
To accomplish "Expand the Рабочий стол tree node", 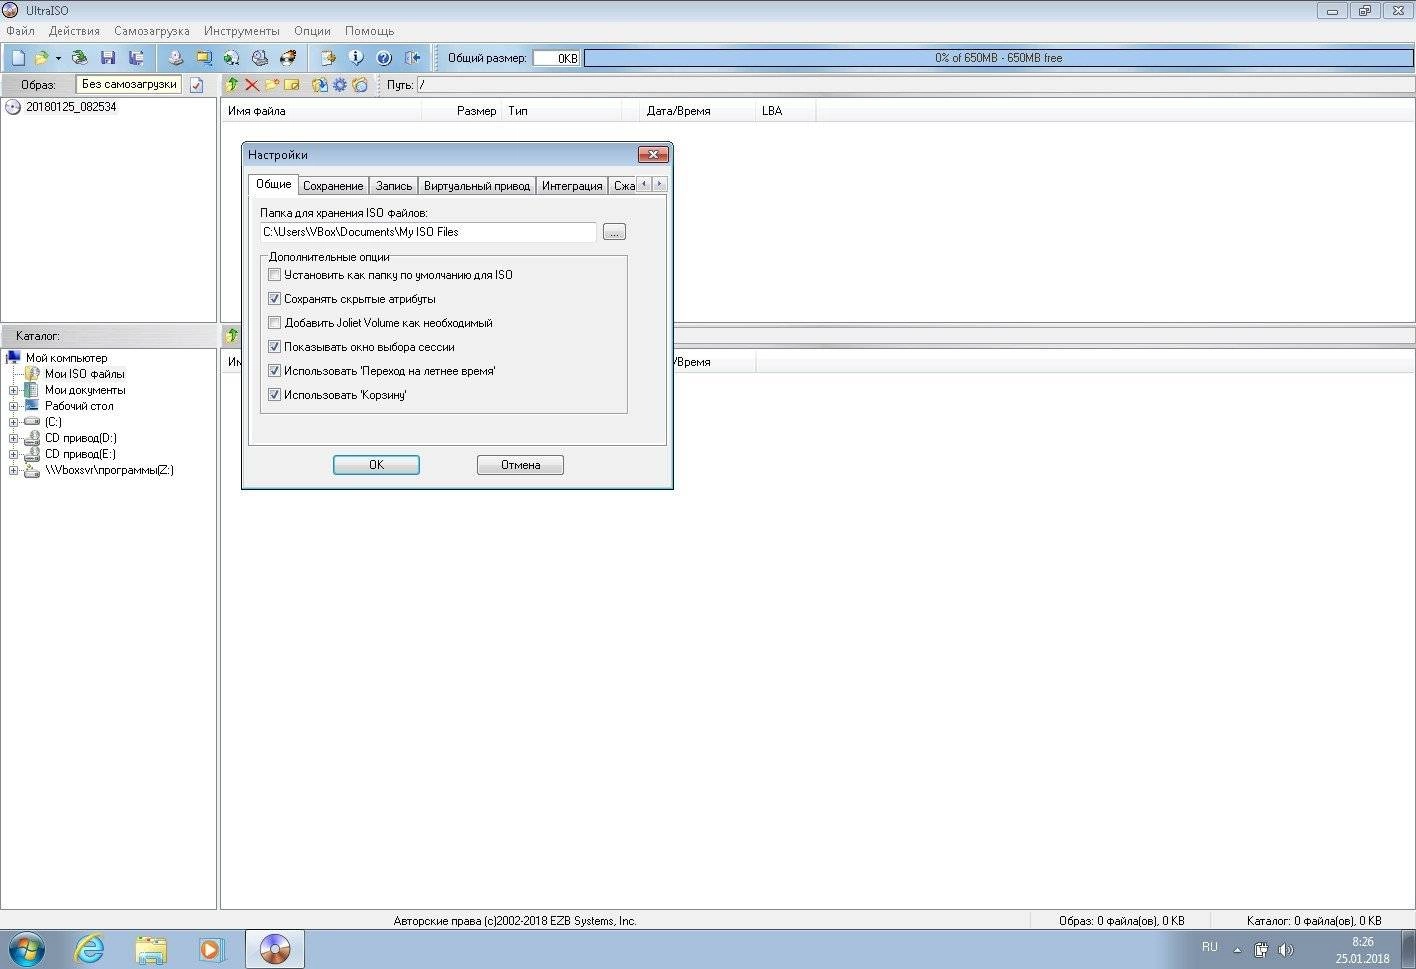I will 13,406.
